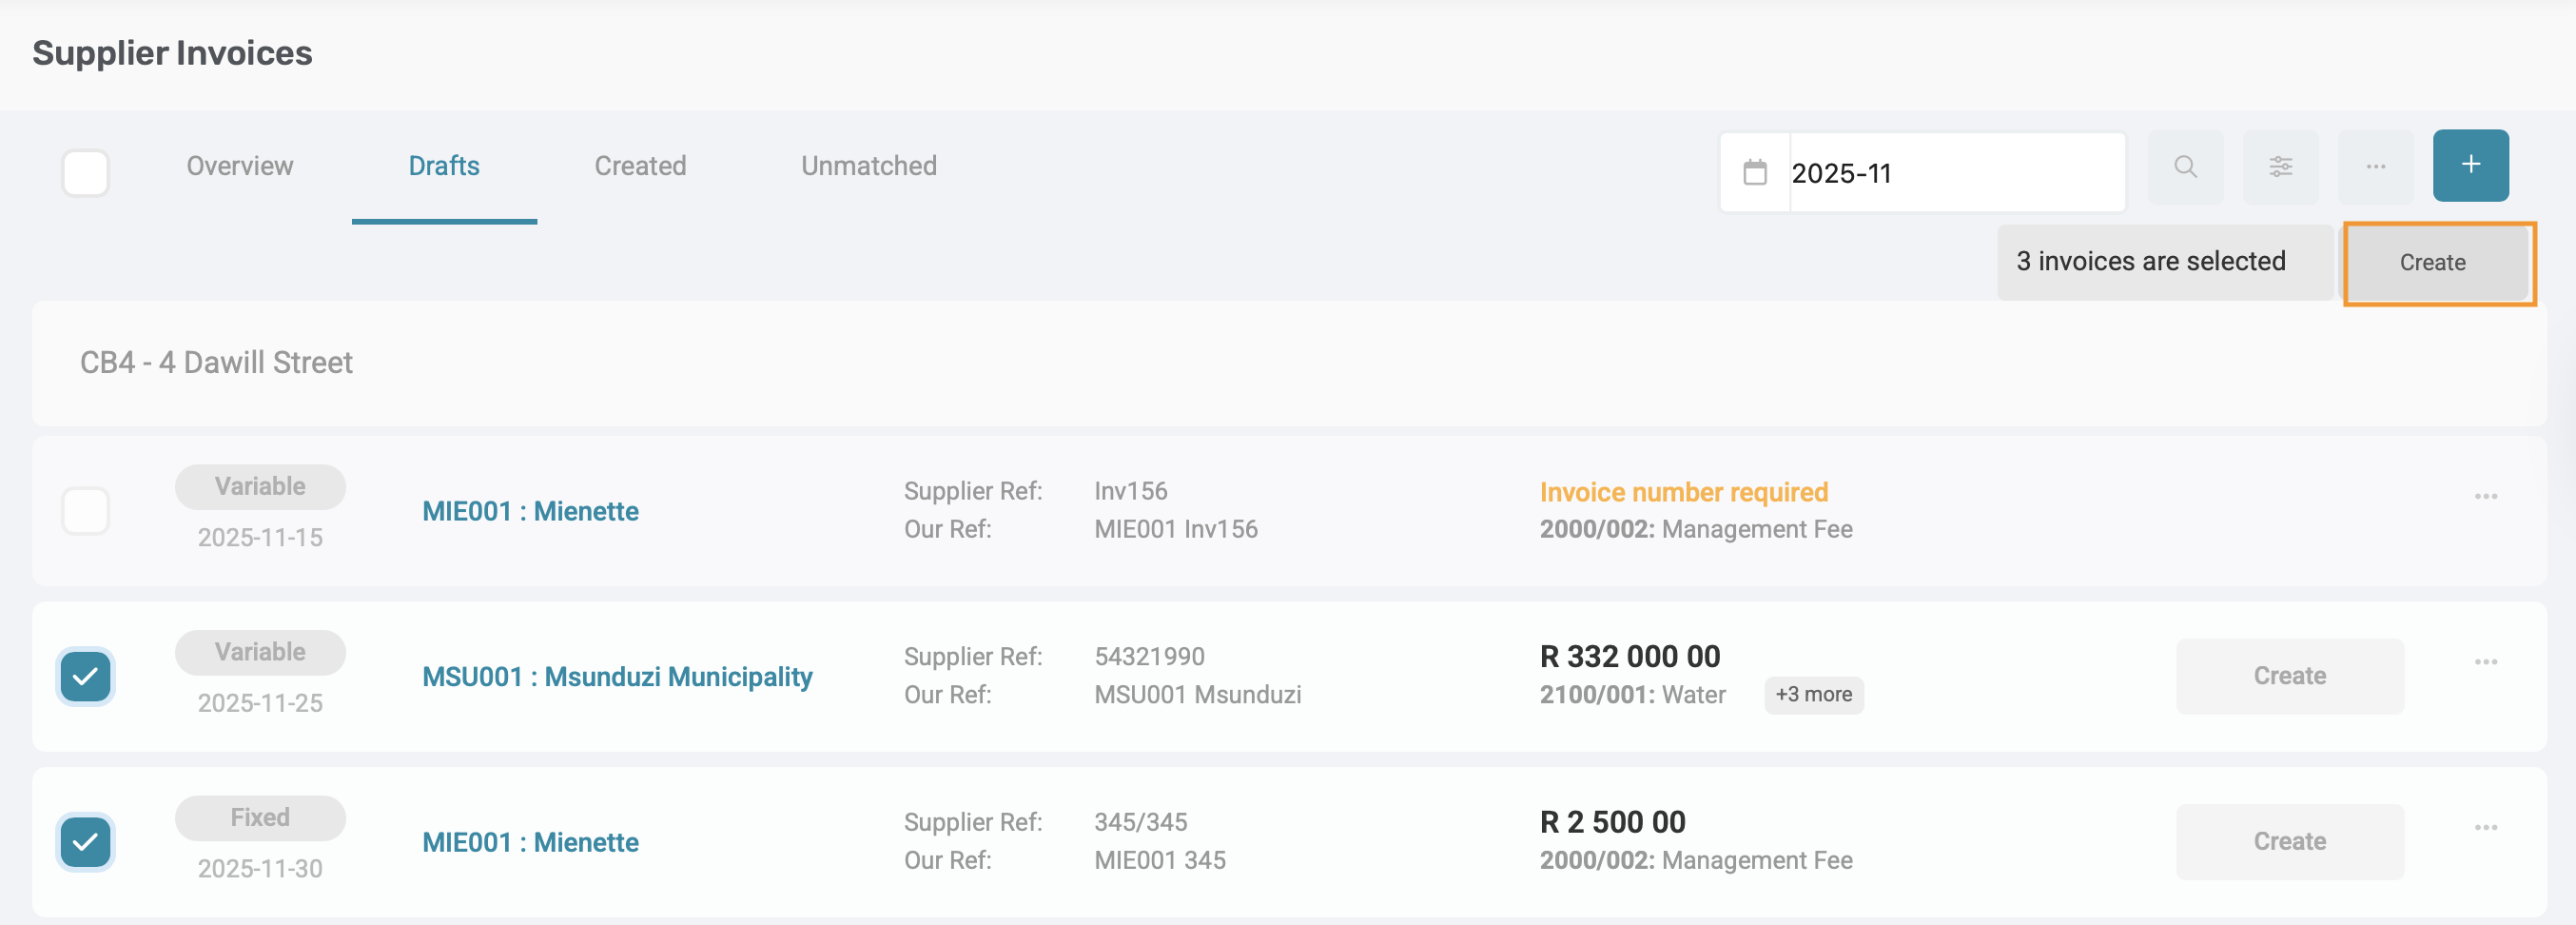Screen dimensions: 2576x925
Task: Click the 2025-11 date input field
Action: [1950, 173]
